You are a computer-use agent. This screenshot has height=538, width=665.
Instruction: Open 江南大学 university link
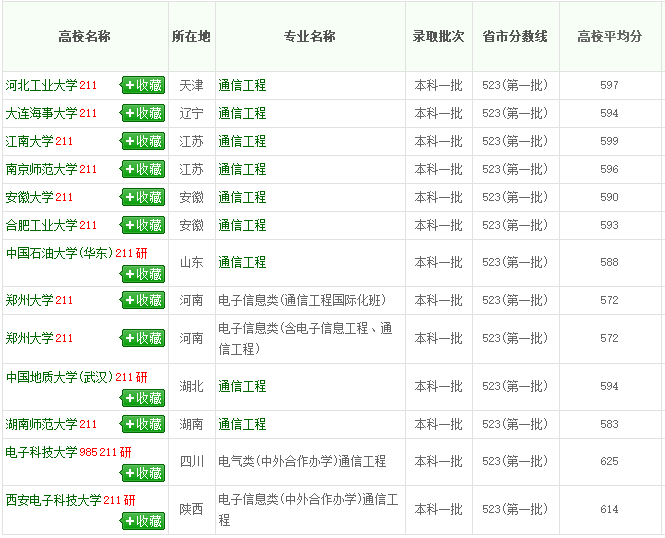[x=29, y=141]
